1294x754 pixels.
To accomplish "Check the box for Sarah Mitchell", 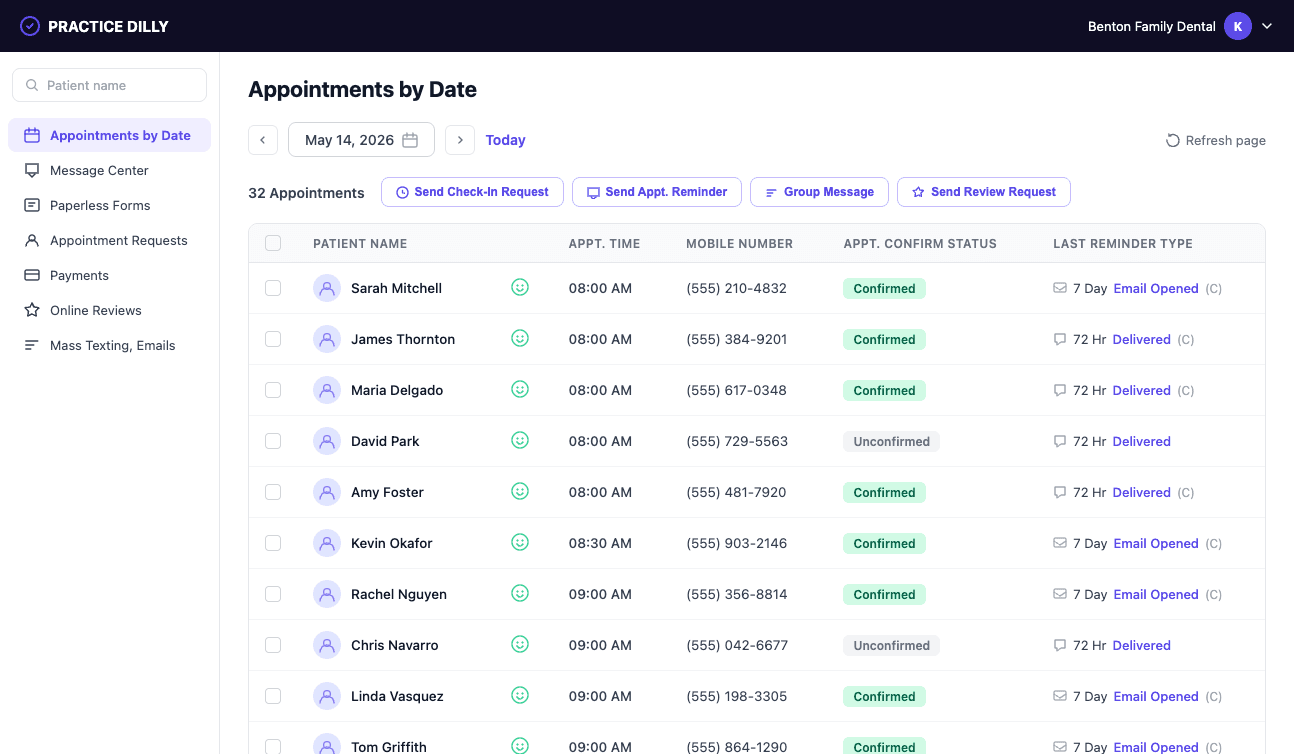I will (273, 288).
